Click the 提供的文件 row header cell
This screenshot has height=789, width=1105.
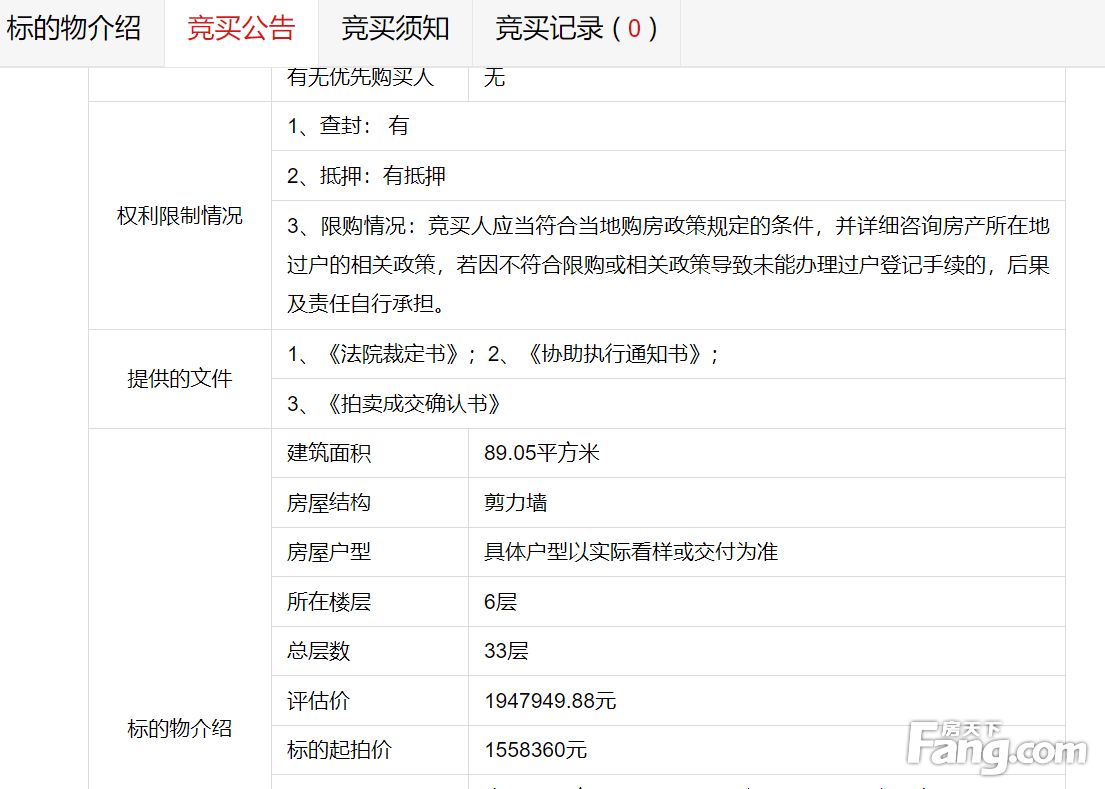click(180, 379)
